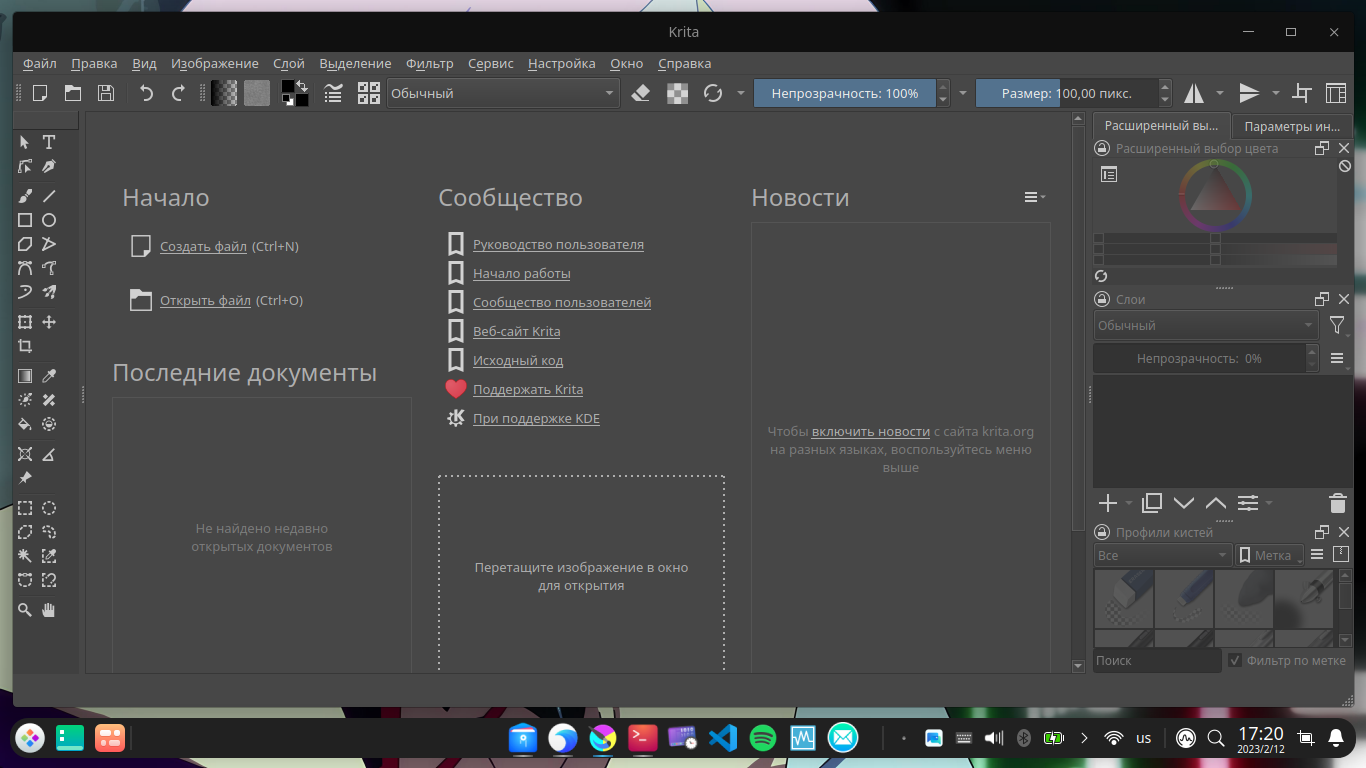Click the save floppy disk icon
1366x768 pixels.
[106, 93]
